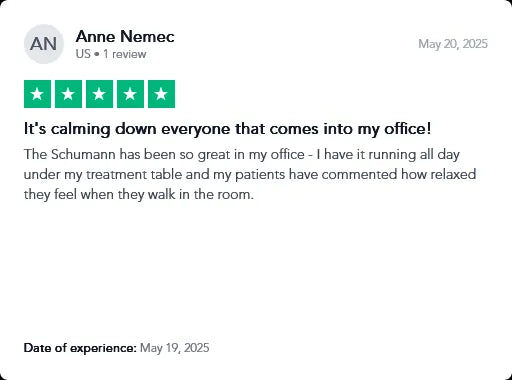Click the 'Date of experience' label
512x380 pixels.
[80, 348]
